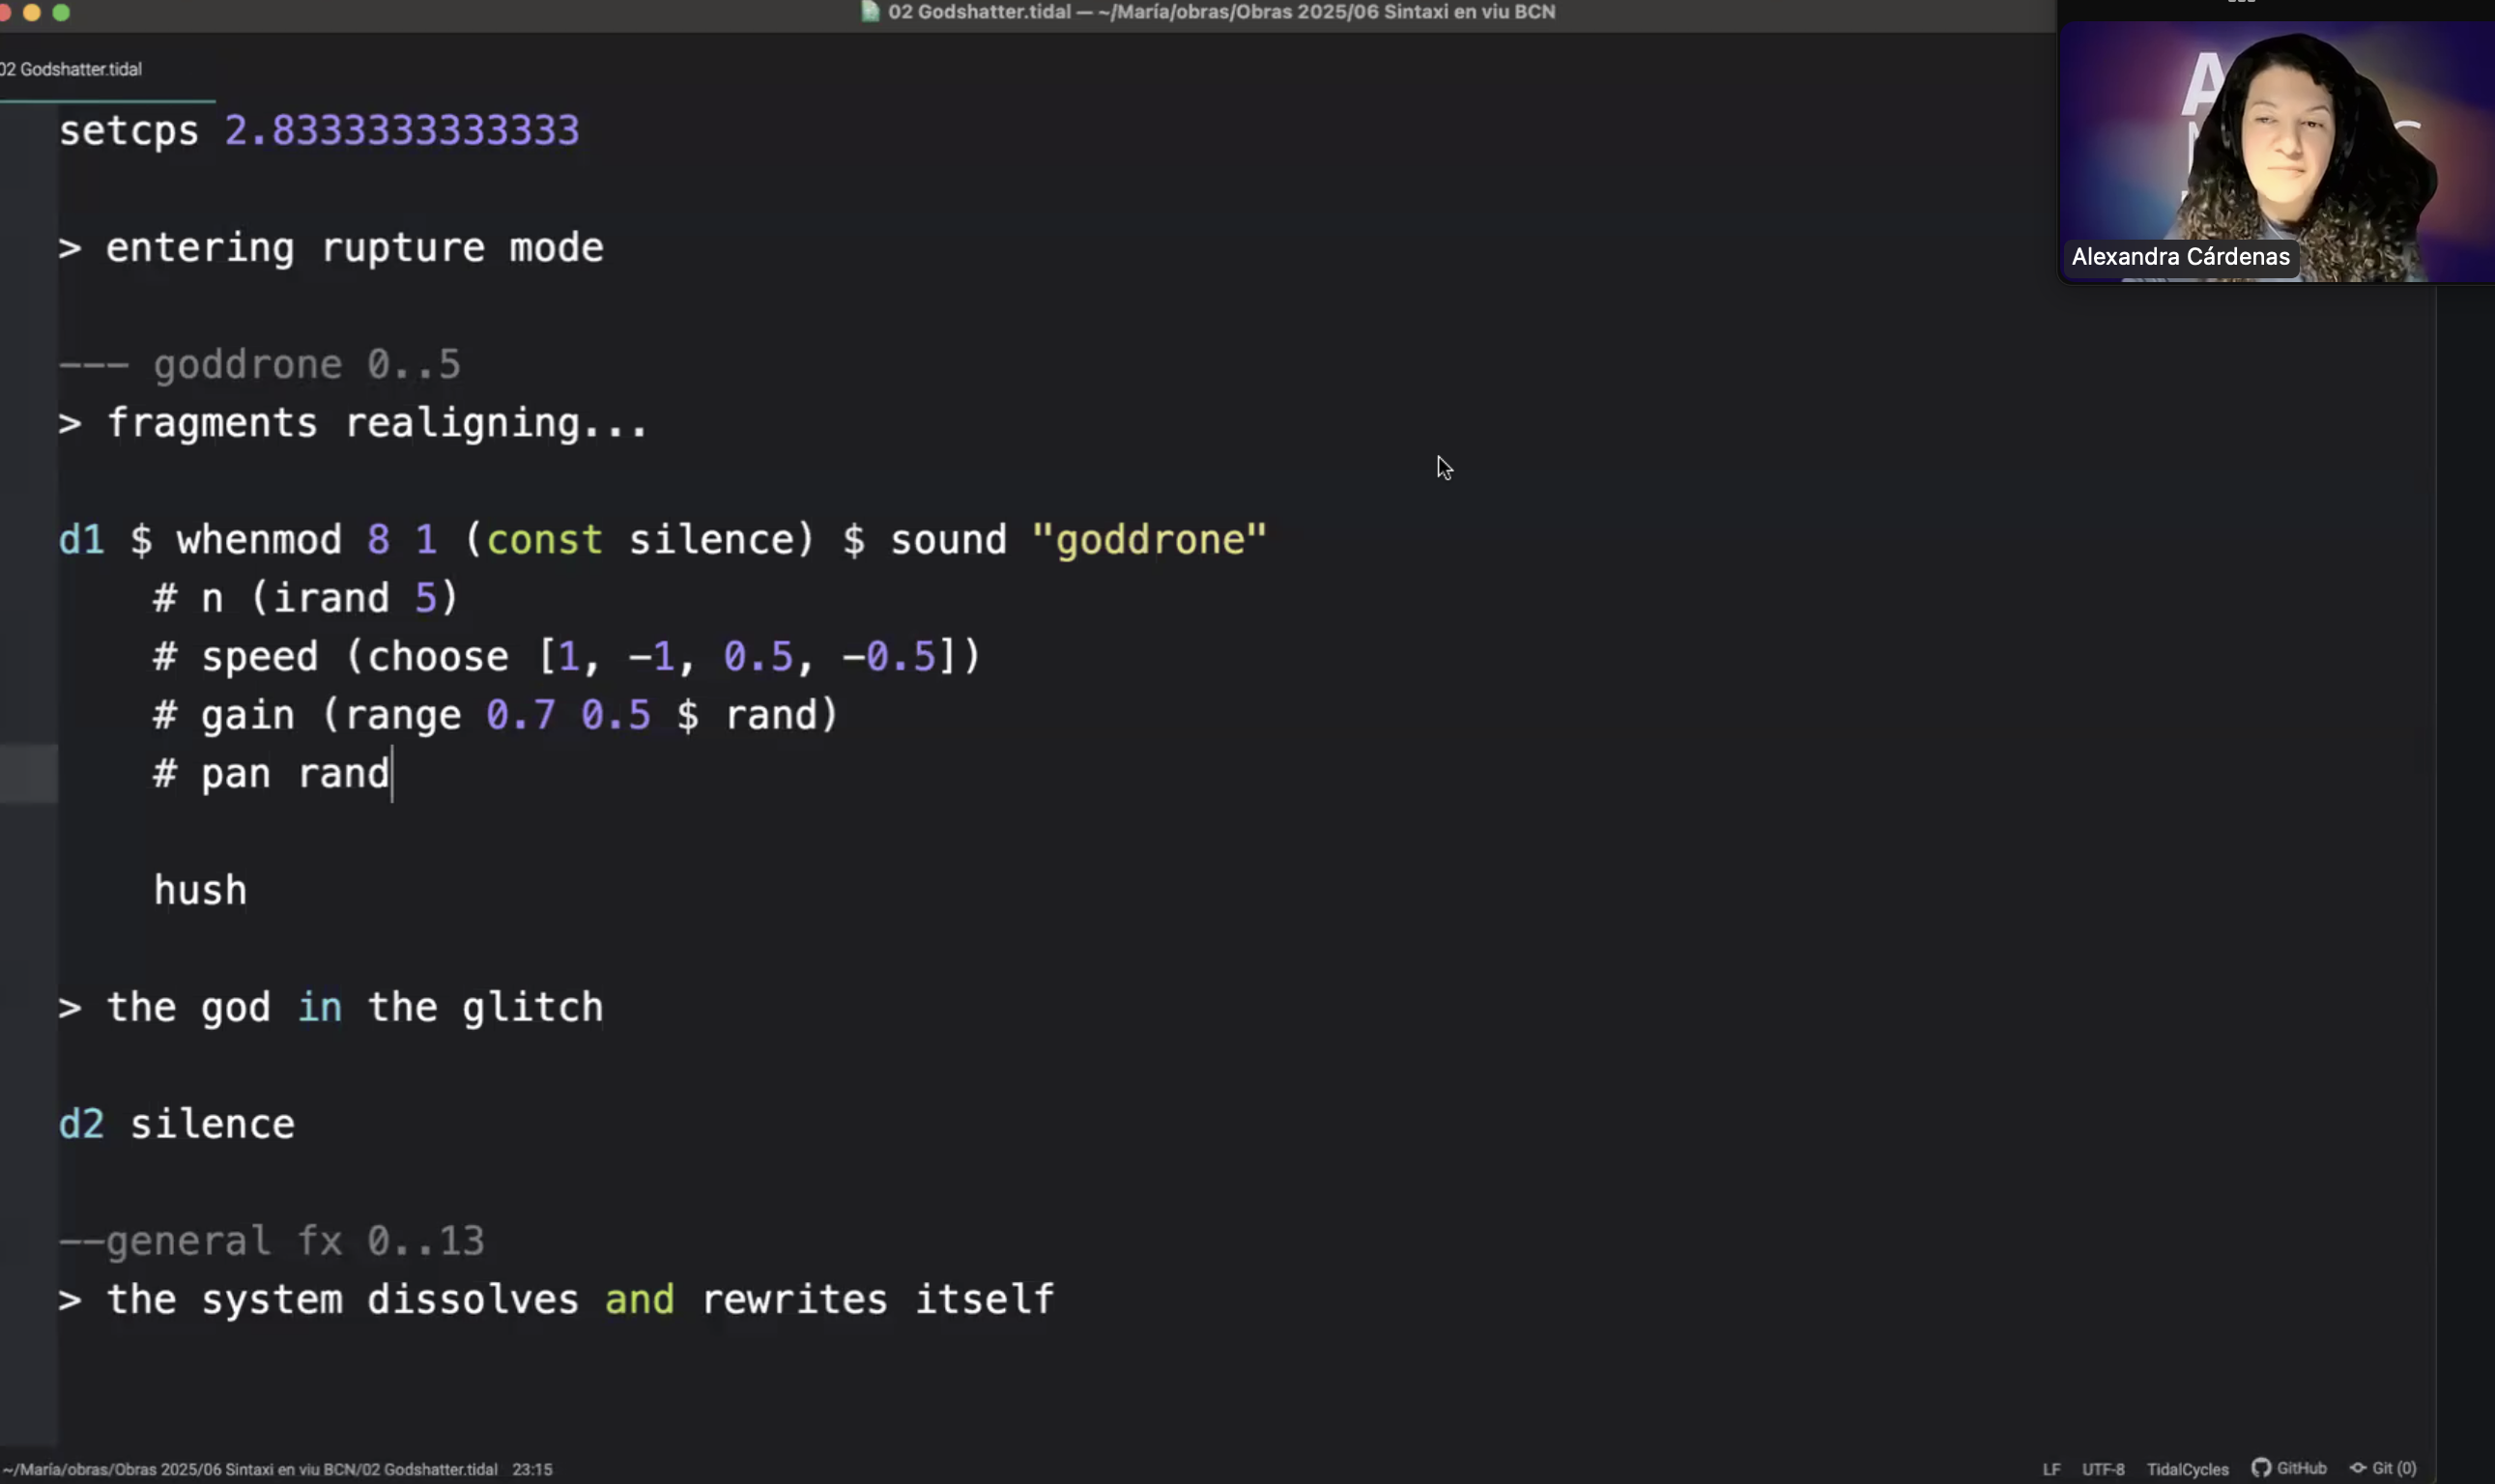Image resolution: width=2495 pixels, height=1484 pixels.
Task: Click the yellow minimize window button
Action: coord(32,12)
